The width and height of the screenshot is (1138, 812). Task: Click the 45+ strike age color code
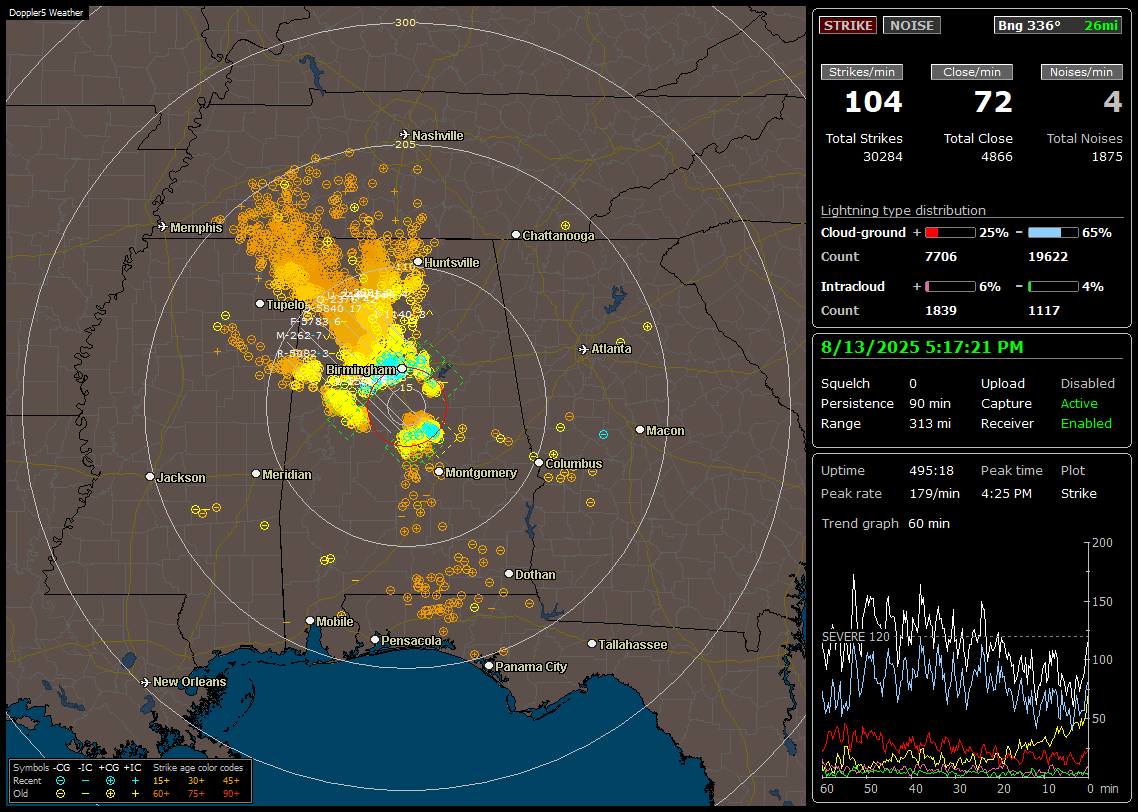tap(231, 781)
